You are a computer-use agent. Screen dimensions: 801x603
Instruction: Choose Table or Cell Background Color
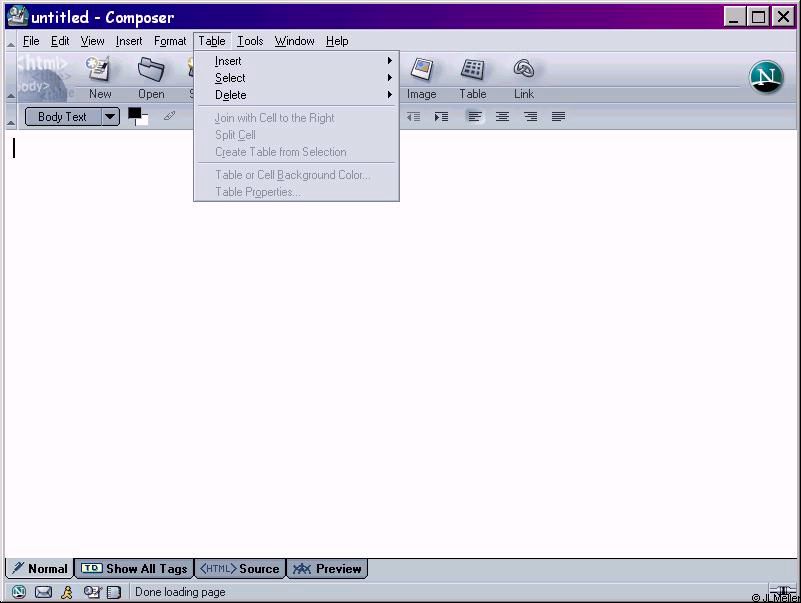[x=296, y=175]
